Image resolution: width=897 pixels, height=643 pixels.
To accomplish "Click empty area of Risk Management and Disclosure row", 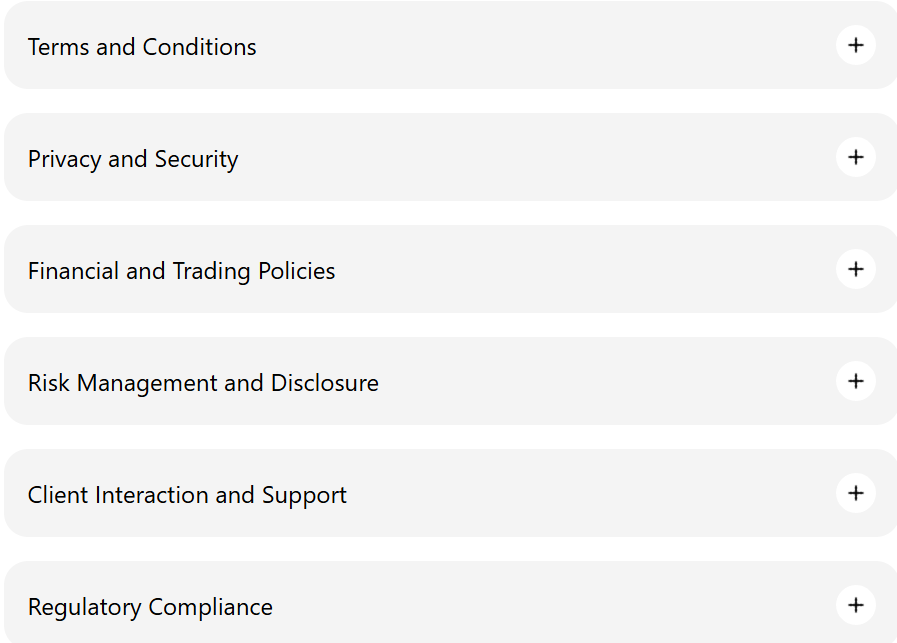I will point(600,383).
